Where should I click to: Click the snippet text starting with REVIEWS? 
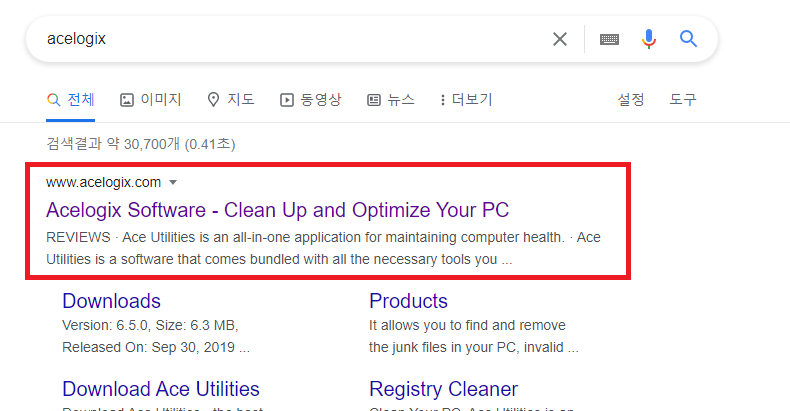[323, 248]
